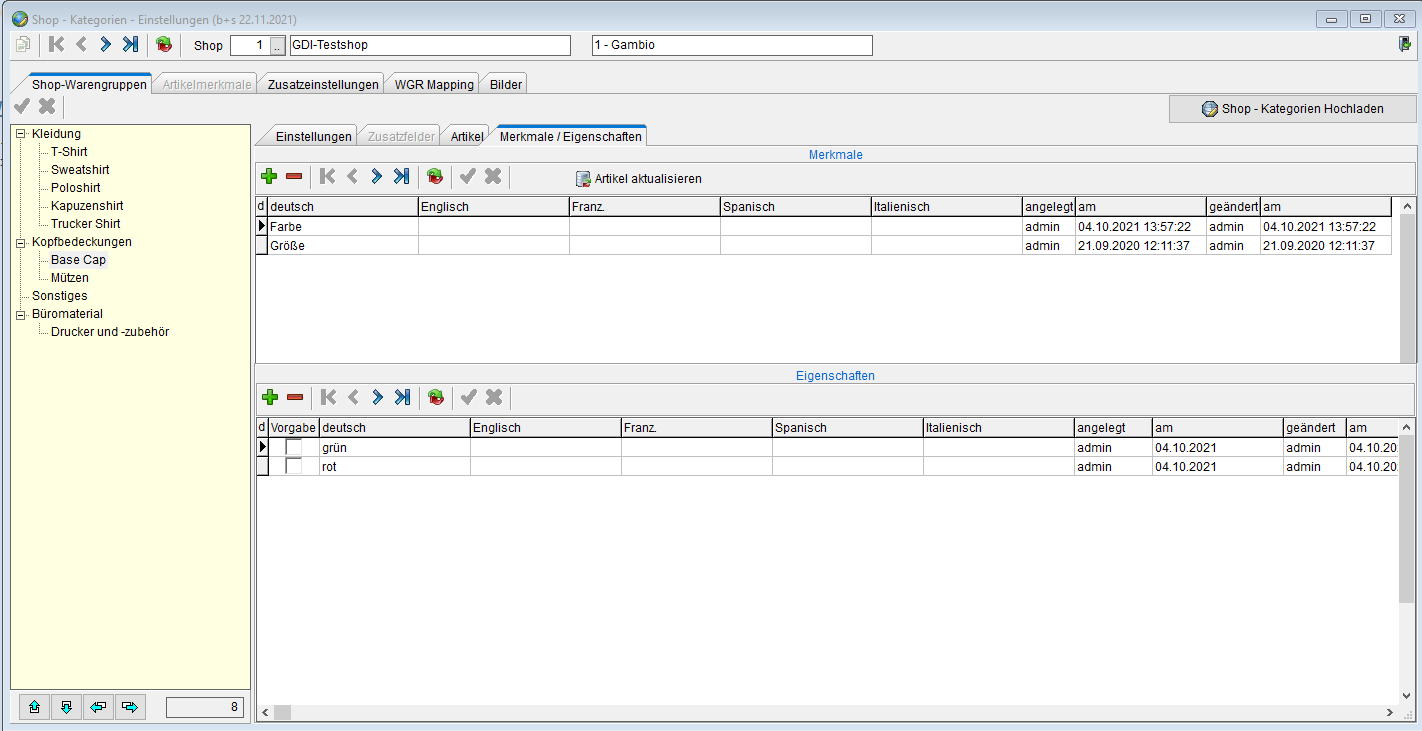
Task: Toggle Vorgabe checkbox for grün
Action: point(294,447)
